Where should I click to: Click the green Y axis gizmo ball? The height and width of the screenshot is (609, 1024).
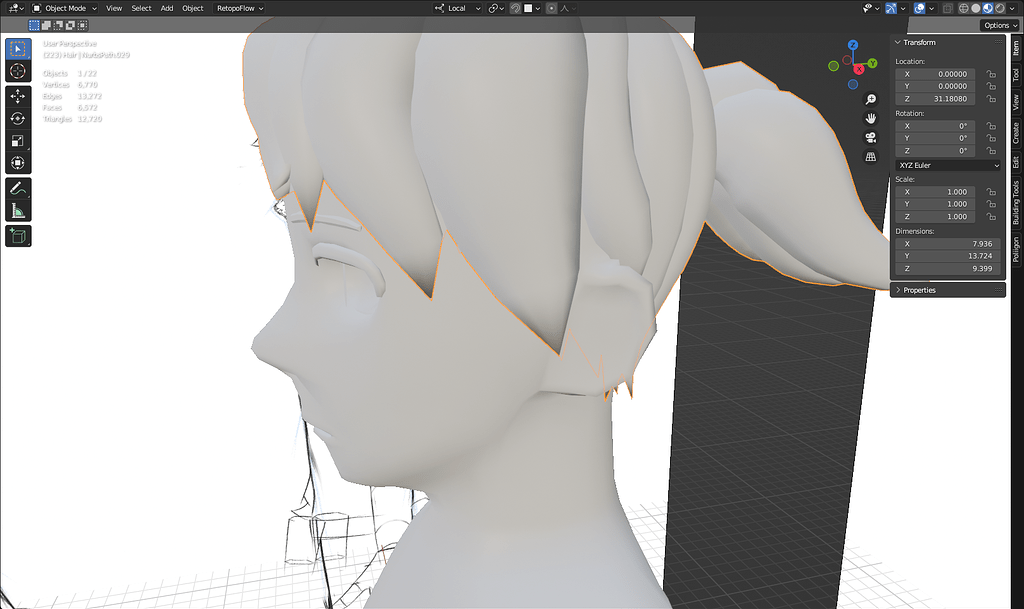point(872,63)
